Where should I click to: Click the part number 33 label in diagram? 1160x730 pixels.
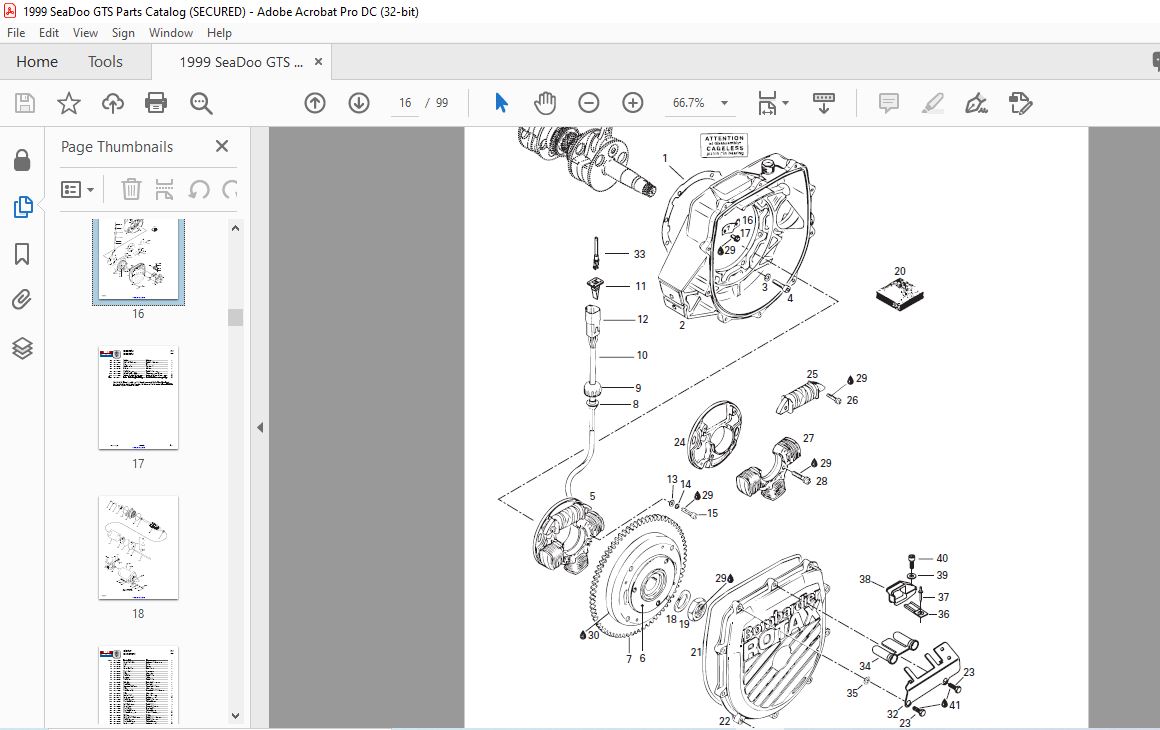click(x=639, y=254)
